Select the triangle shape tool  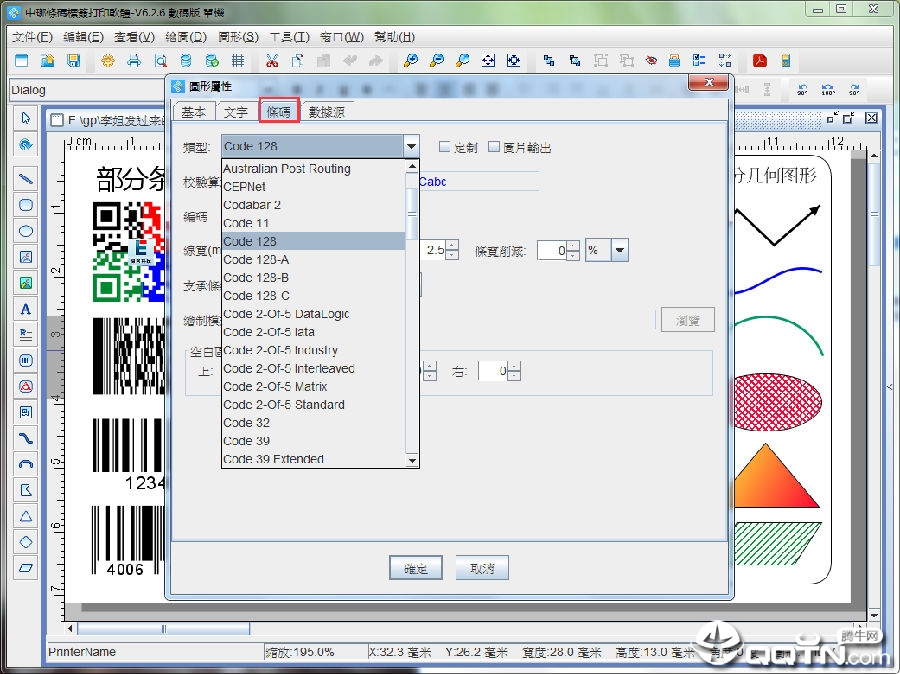coord(26,516)
